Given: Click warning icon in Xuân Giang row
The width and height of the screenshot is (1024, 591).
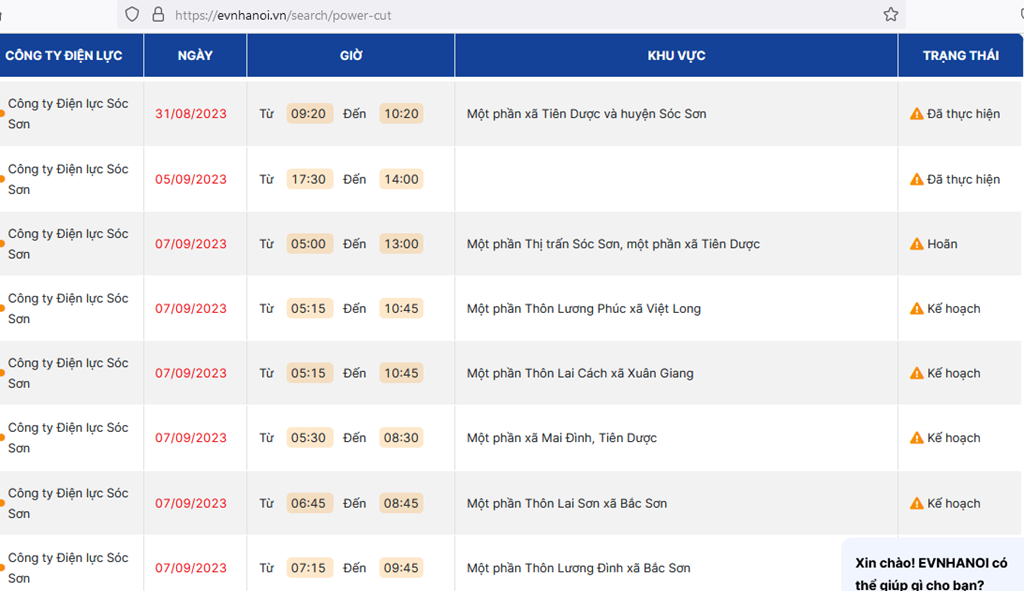Looking at the screenshot, I should tap(916, 374).
